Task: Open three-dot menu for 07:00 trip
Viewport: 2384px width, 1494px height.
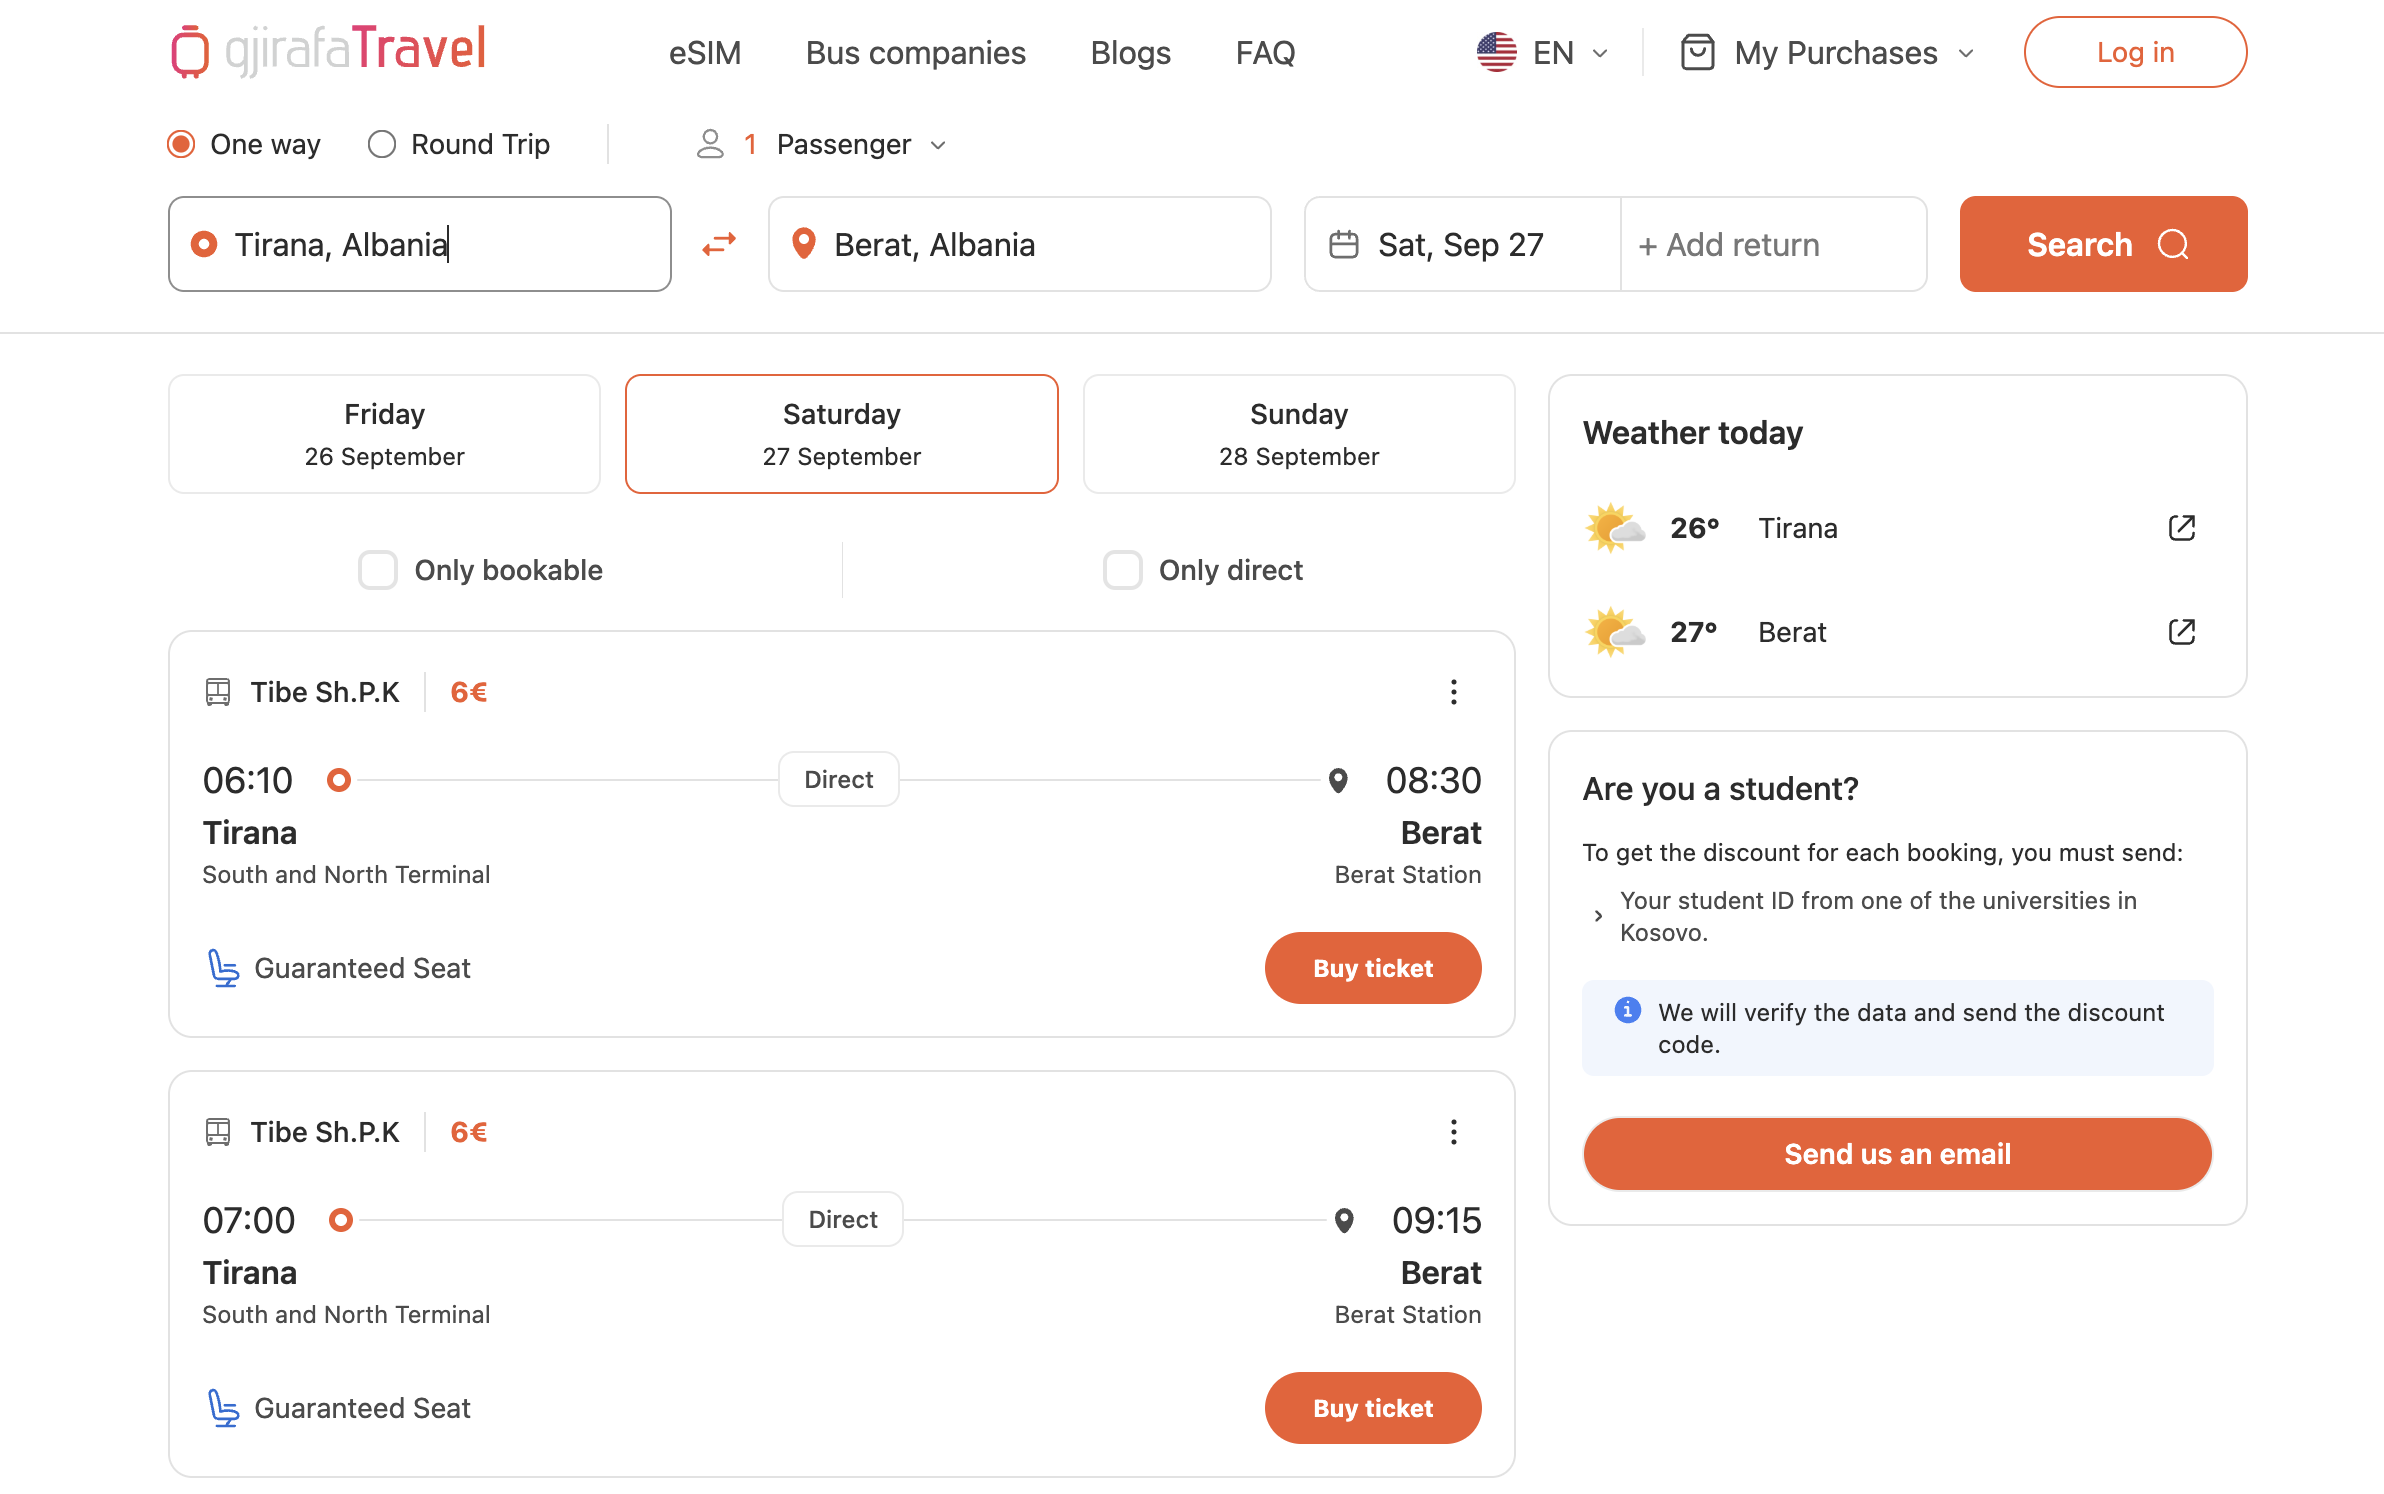Action: click(x=1453, y=1132)
